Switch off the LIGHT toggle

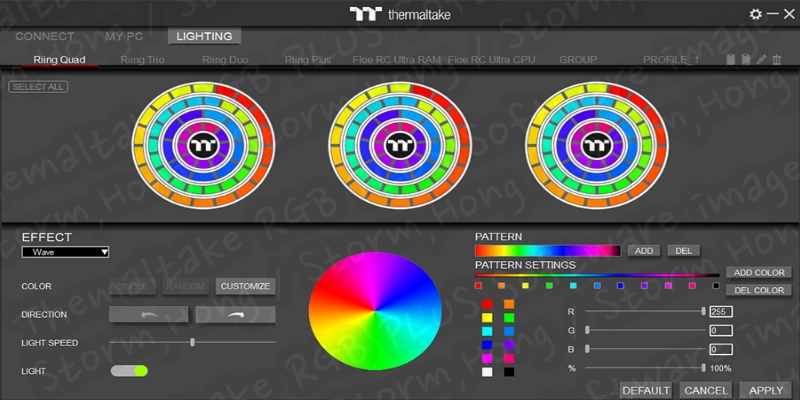pos(129,371)
